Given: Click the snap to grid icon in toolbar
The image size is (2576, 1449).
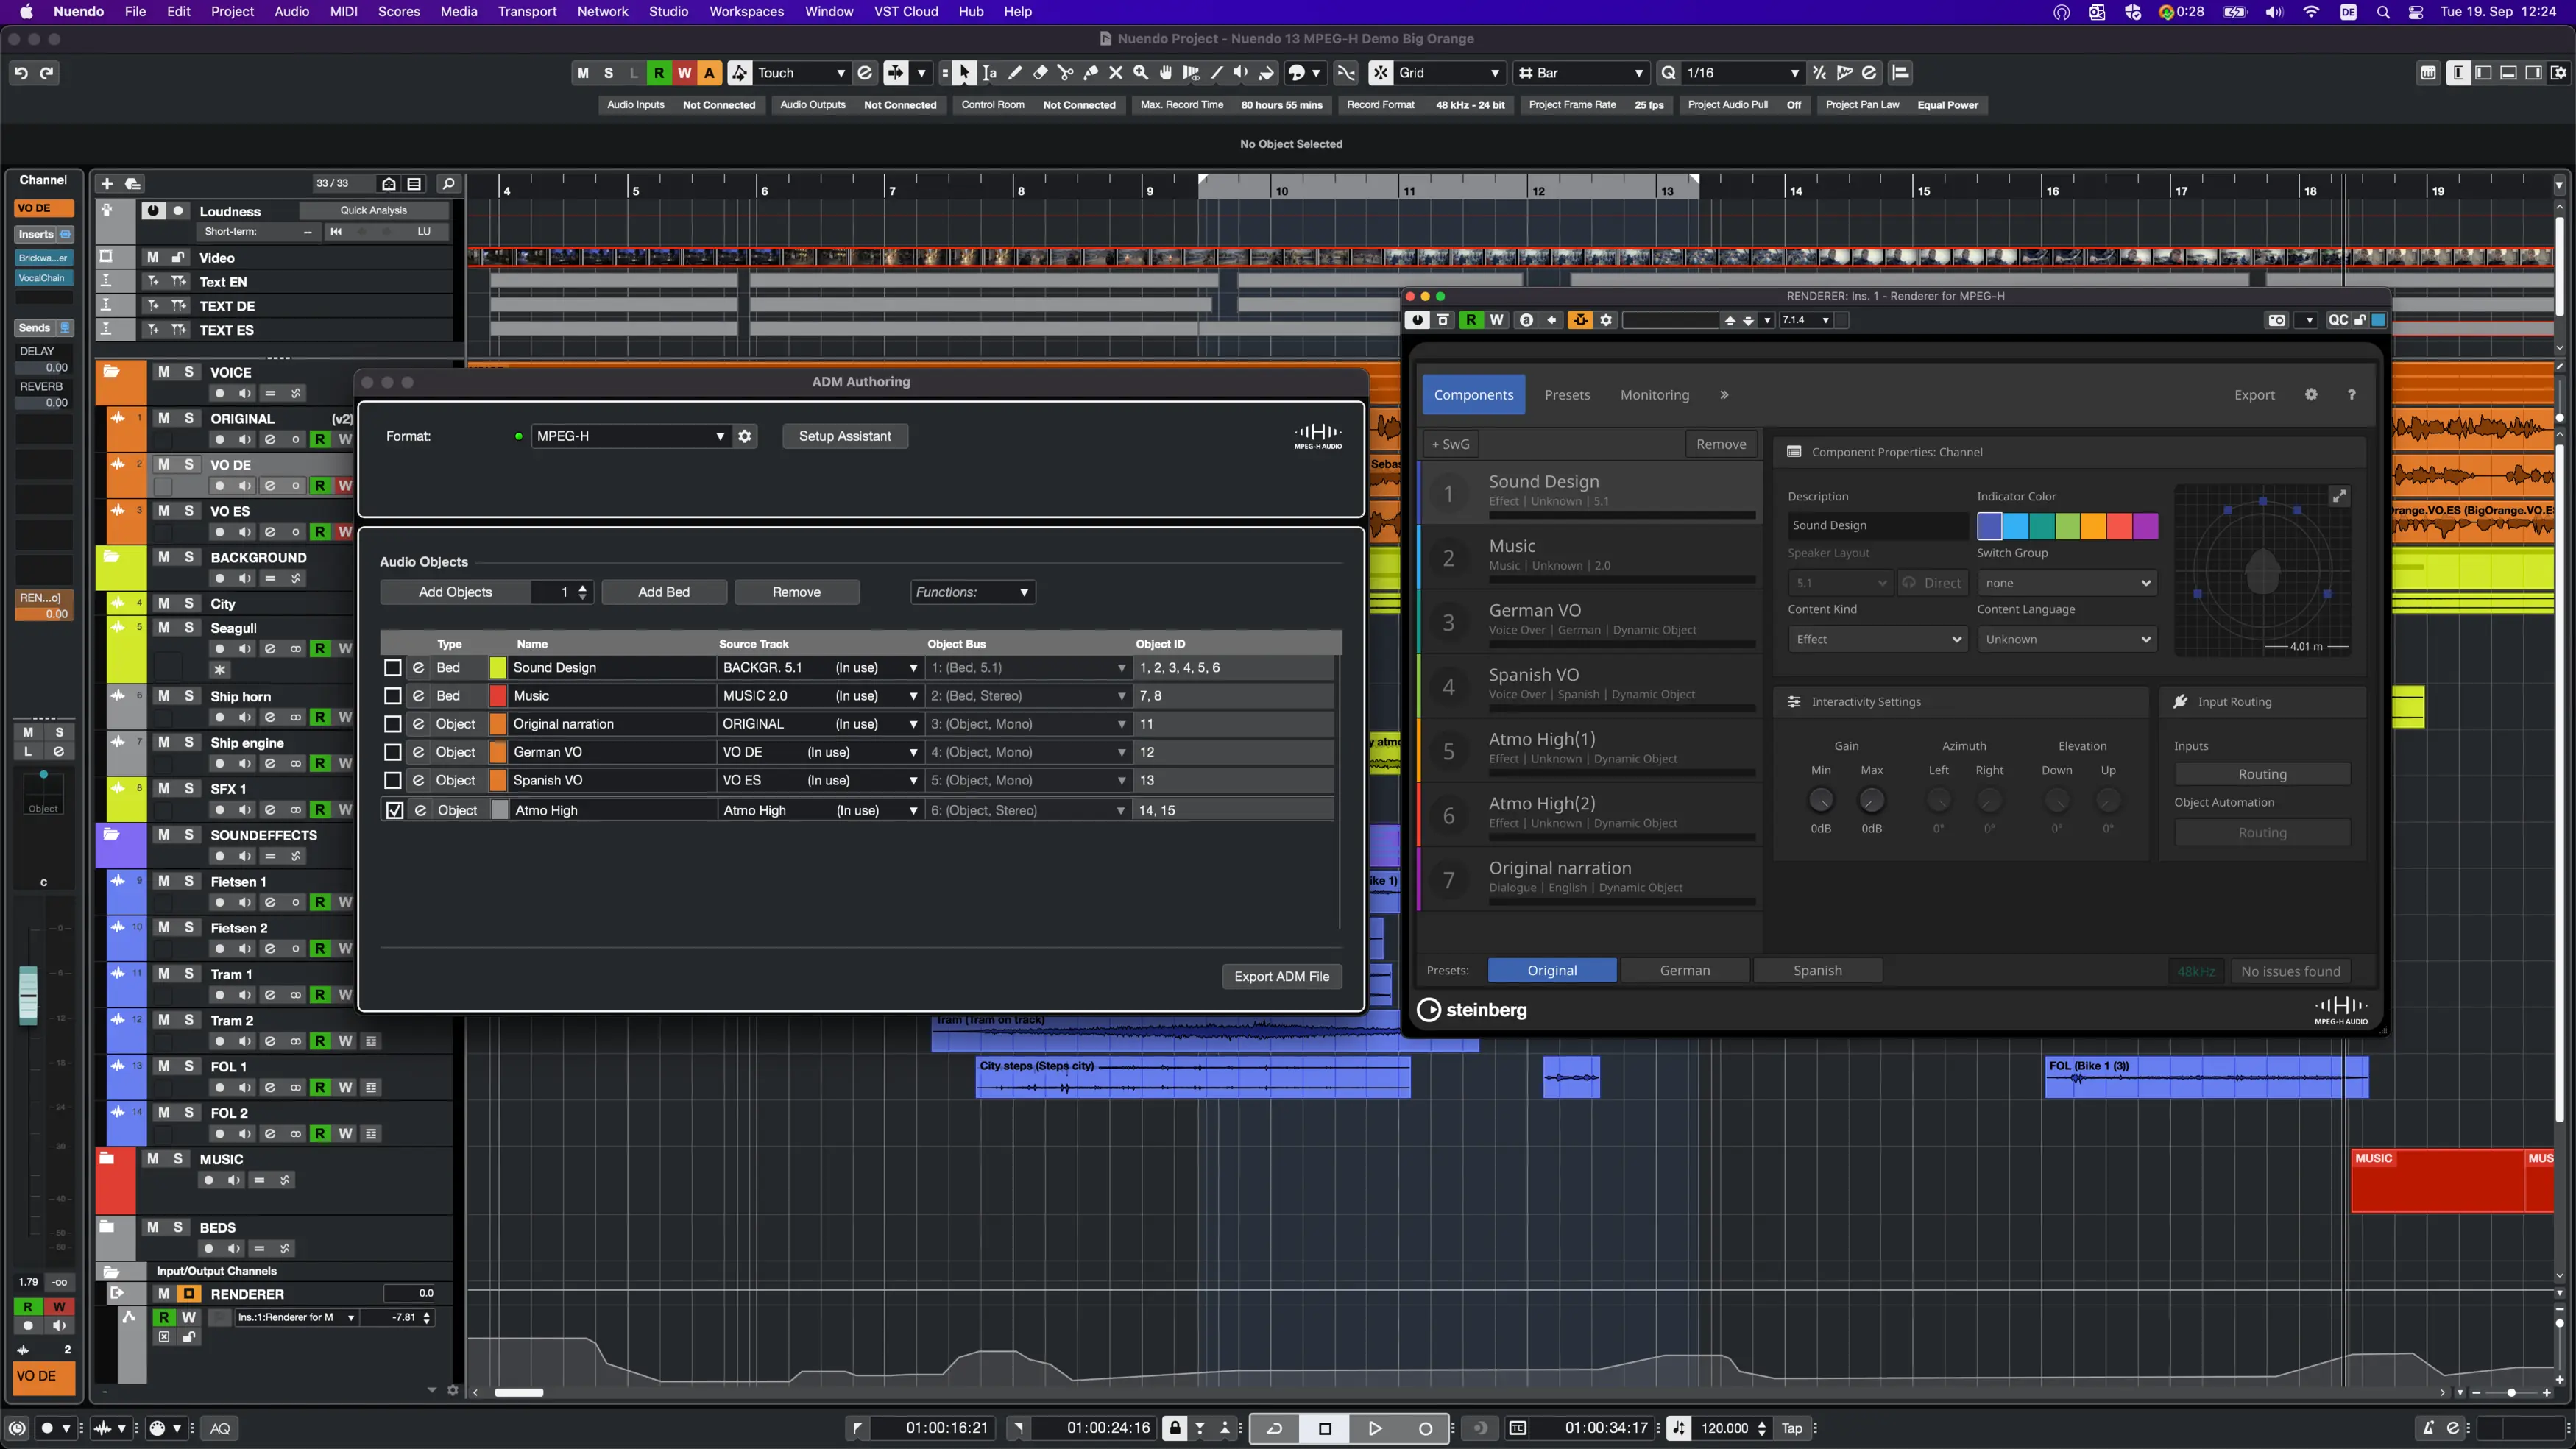Looking at the screenshot, I should [x=1379, y=73].
